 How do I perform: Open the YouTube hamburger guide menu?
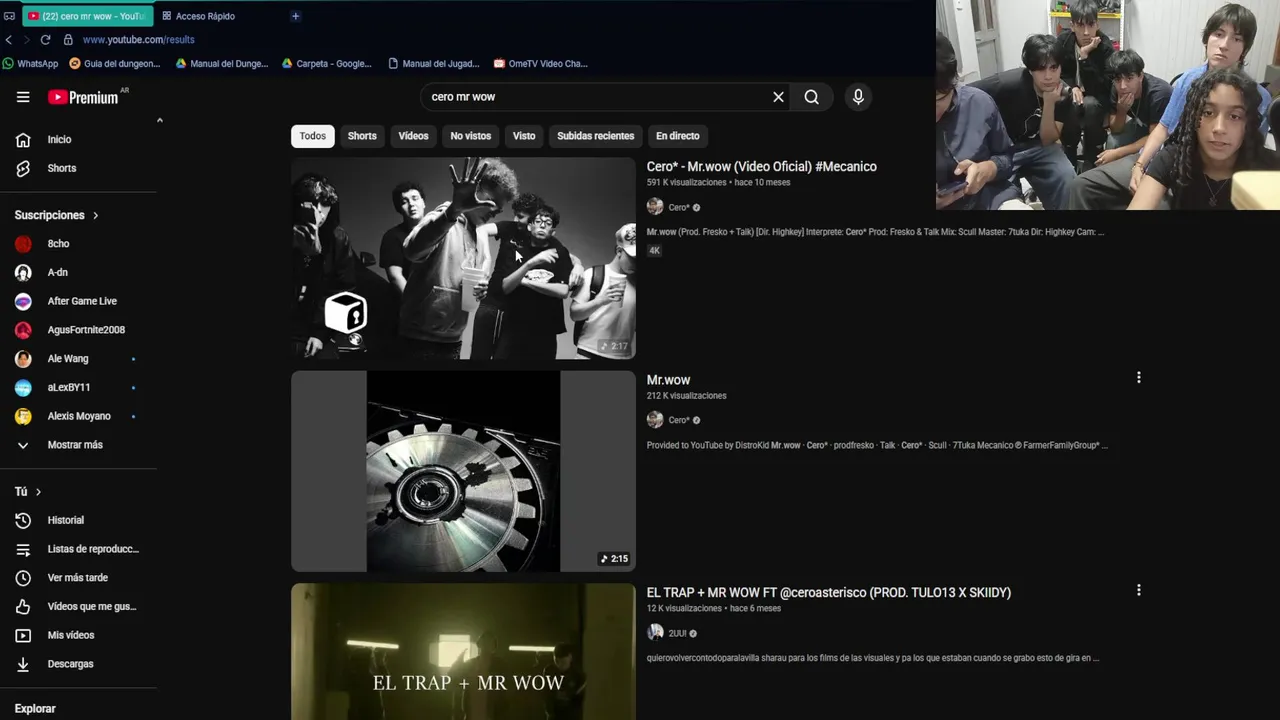click(23, 97)
